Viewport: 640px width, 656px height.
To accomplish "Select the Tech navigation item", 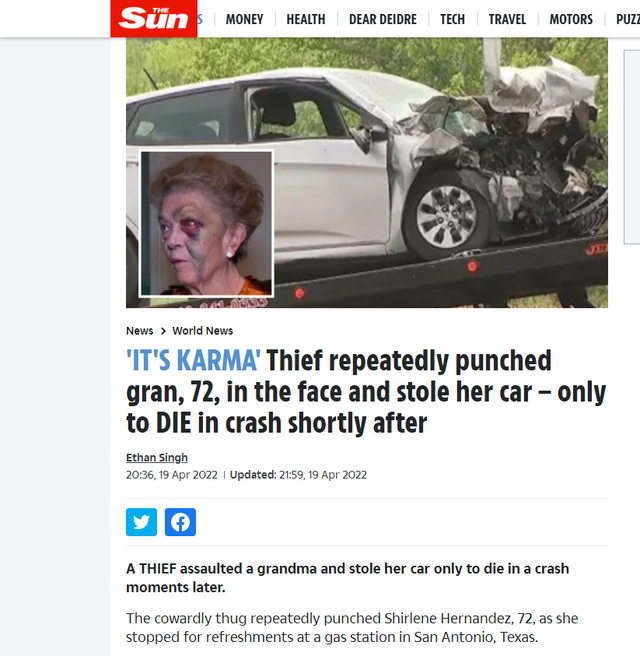I will click(453, 19).
